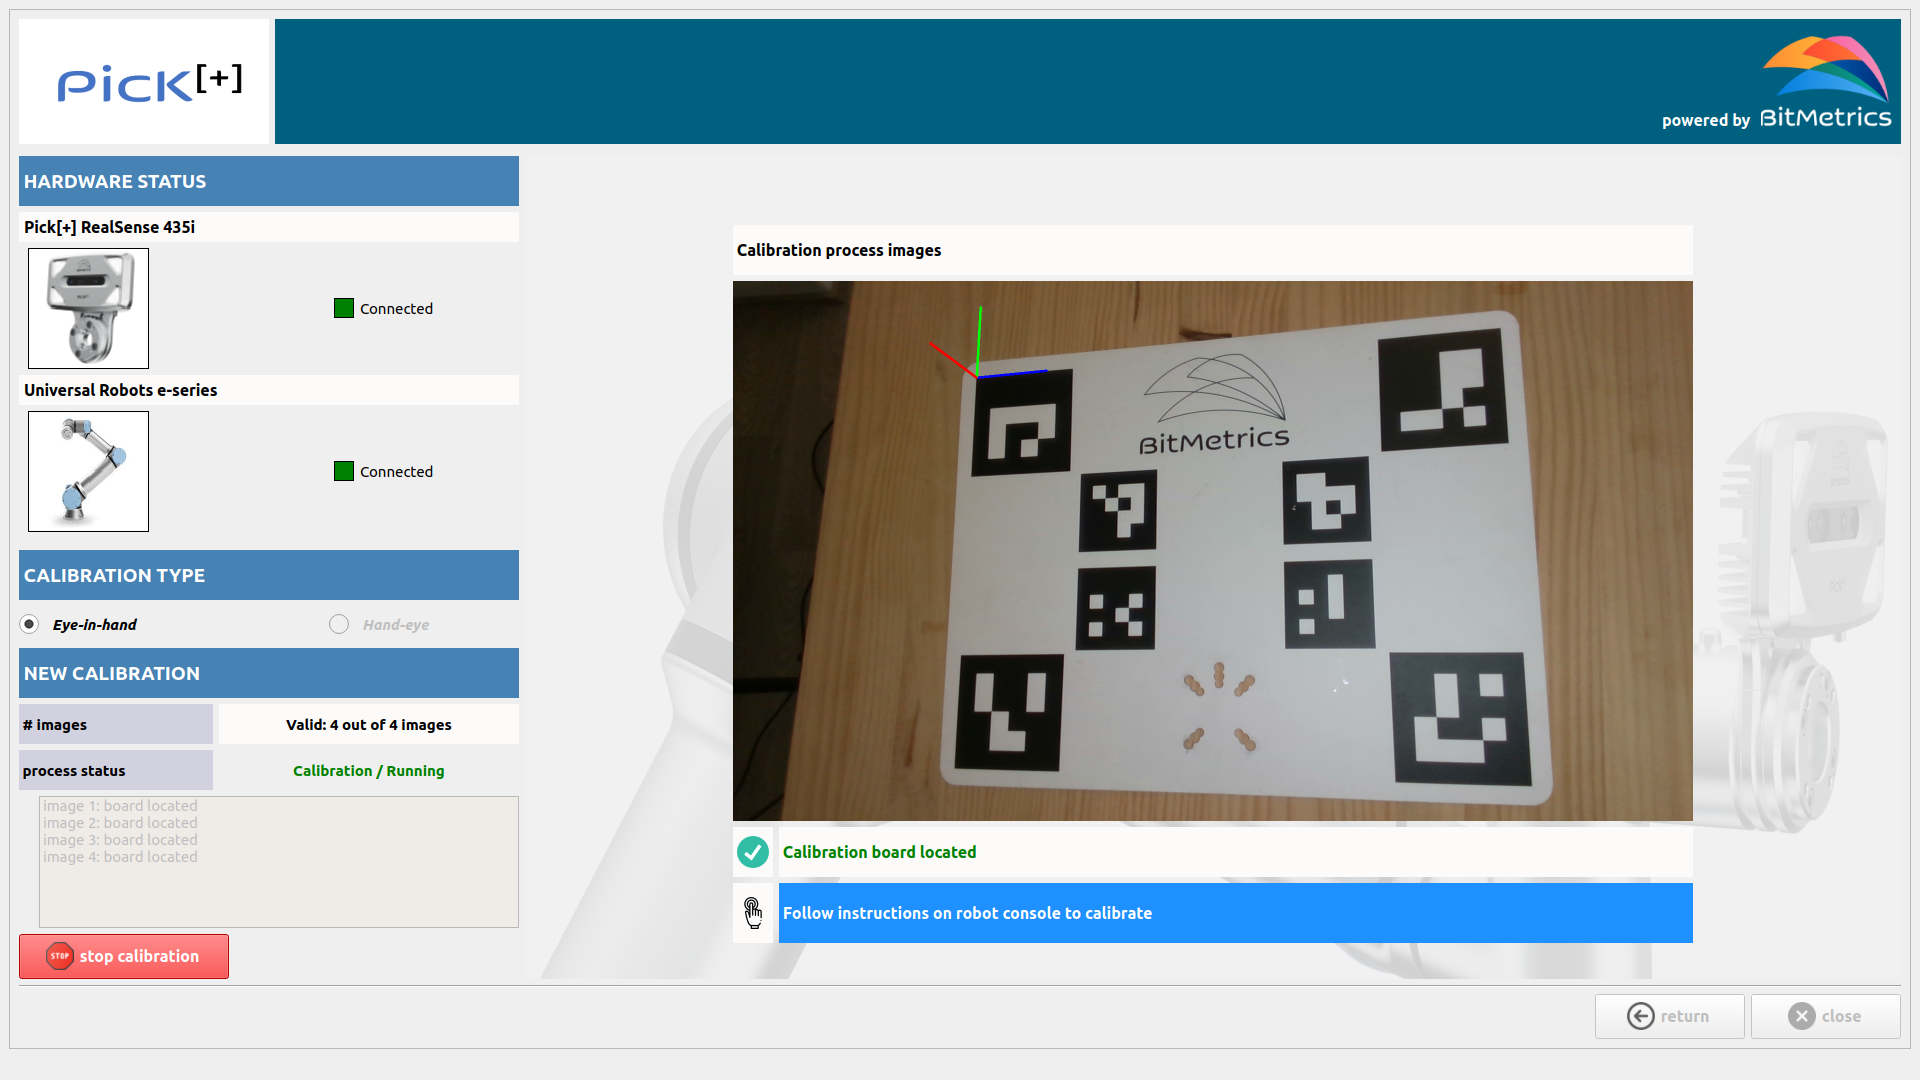Click the calibration board camera image

click(x=1212, y=551)
